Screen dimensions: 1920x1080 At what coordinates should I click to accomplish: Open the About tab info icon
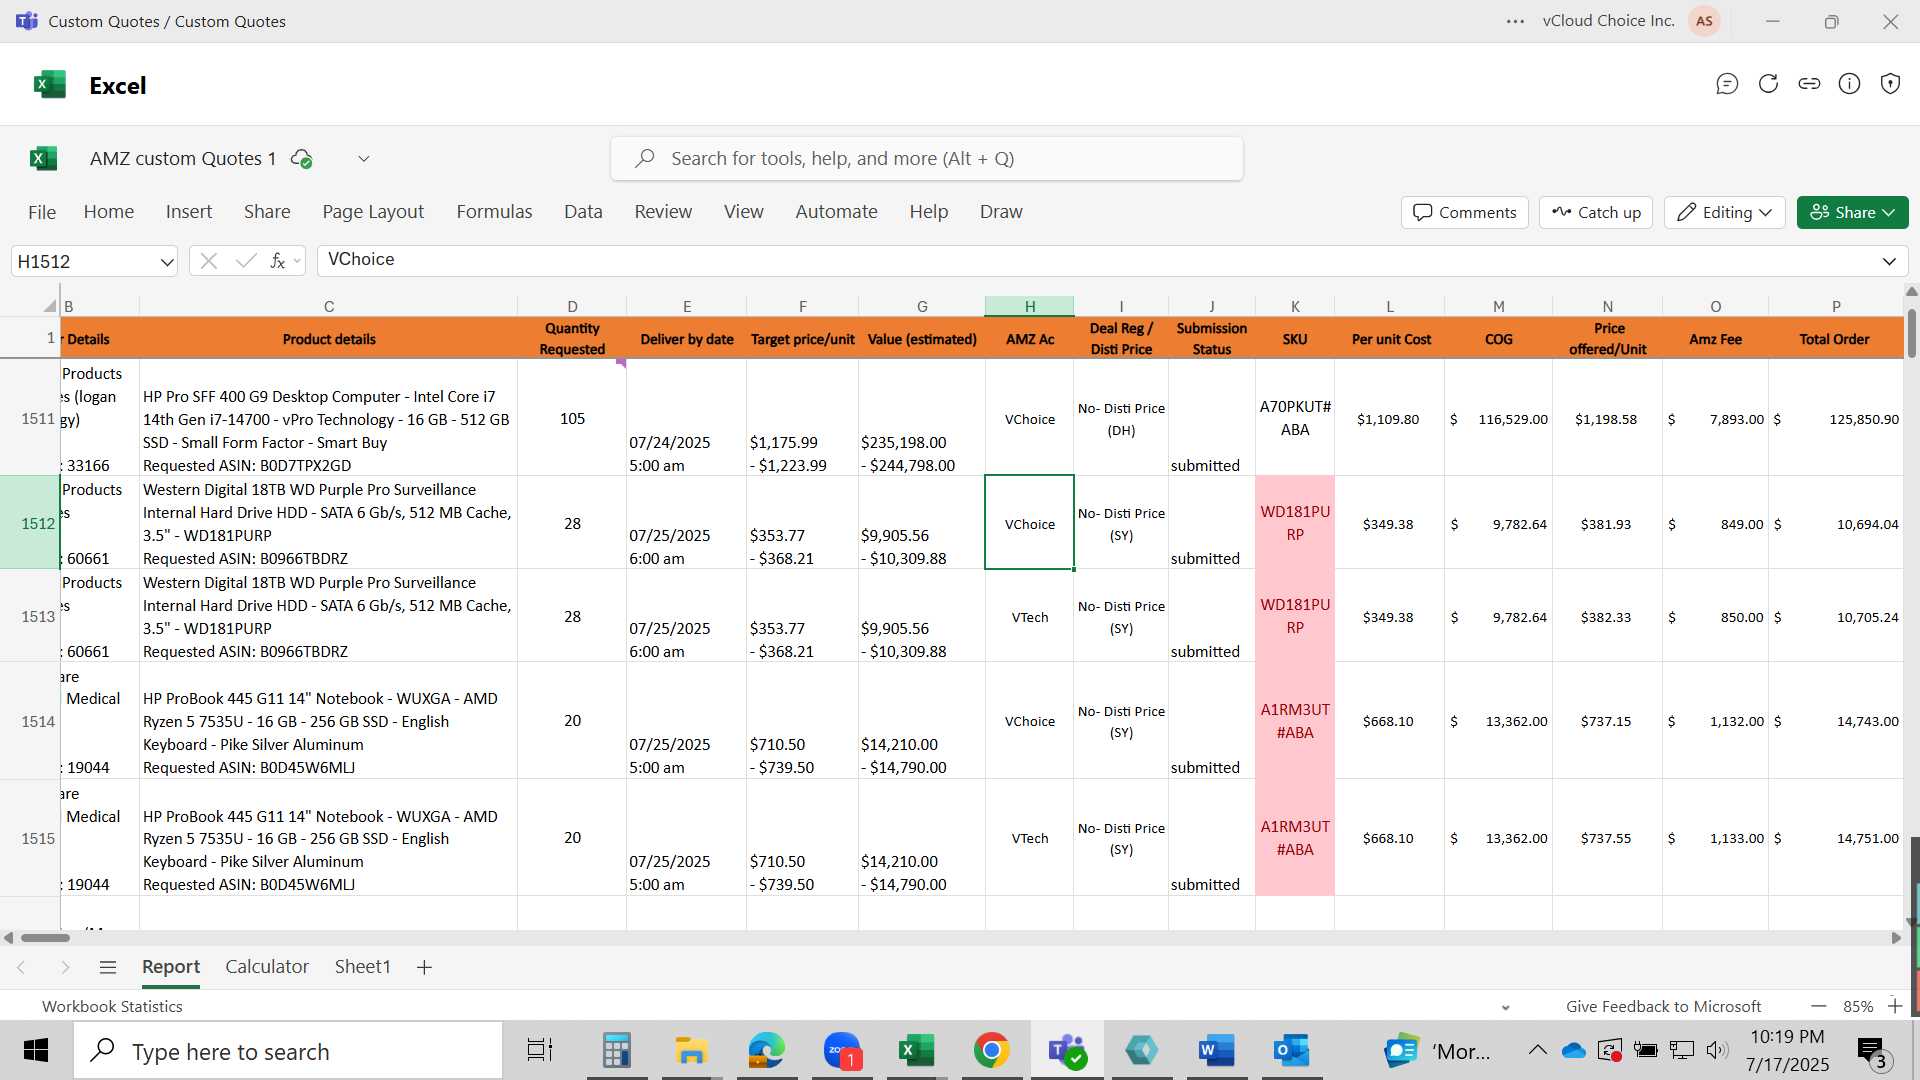click(1850, 84)
